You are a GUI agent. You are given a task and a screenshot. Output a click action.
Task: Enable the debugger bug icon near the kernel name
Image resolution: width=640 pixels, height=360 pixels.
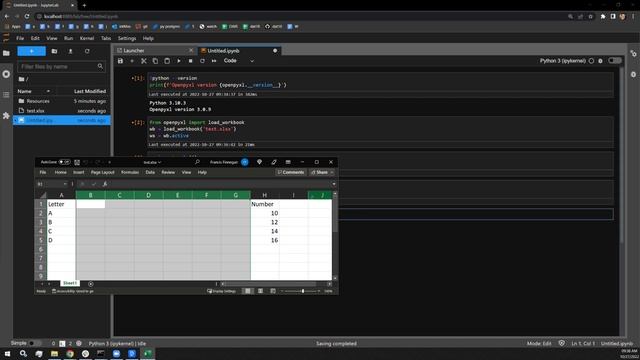[x=600, y=61]
